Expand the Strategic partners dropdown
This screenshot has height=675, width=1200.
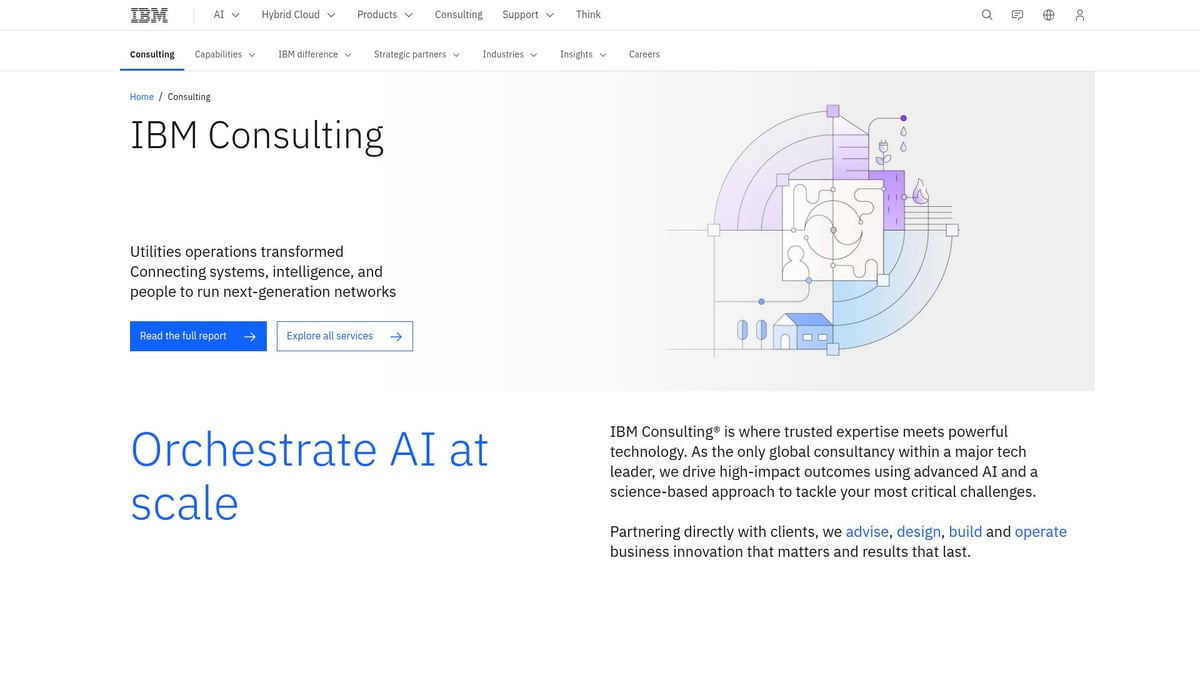417,54
